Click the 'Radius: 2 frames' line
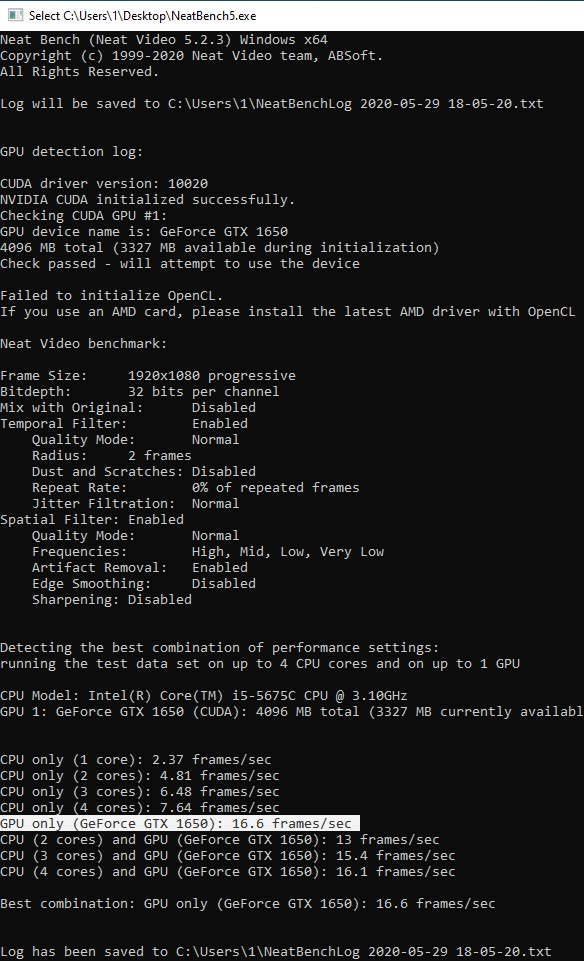Viewport: 584px width, 961px height. coord(112,455)
